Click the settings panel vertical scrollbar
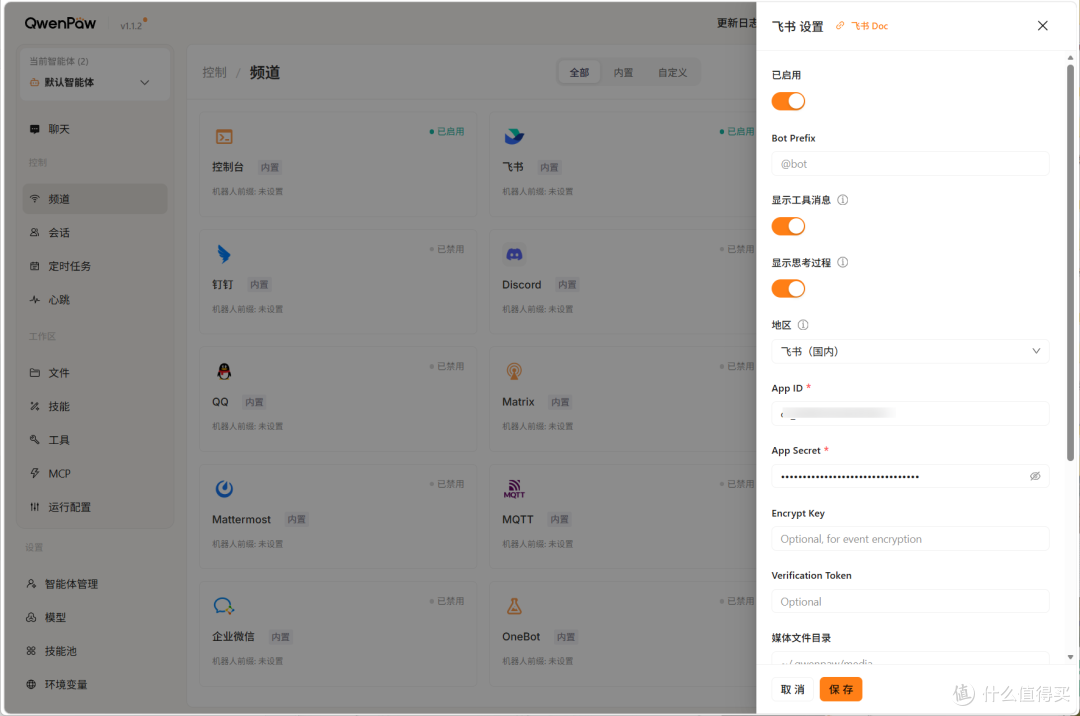Viewport: 1080px width, 716px height. [1070, 262]
